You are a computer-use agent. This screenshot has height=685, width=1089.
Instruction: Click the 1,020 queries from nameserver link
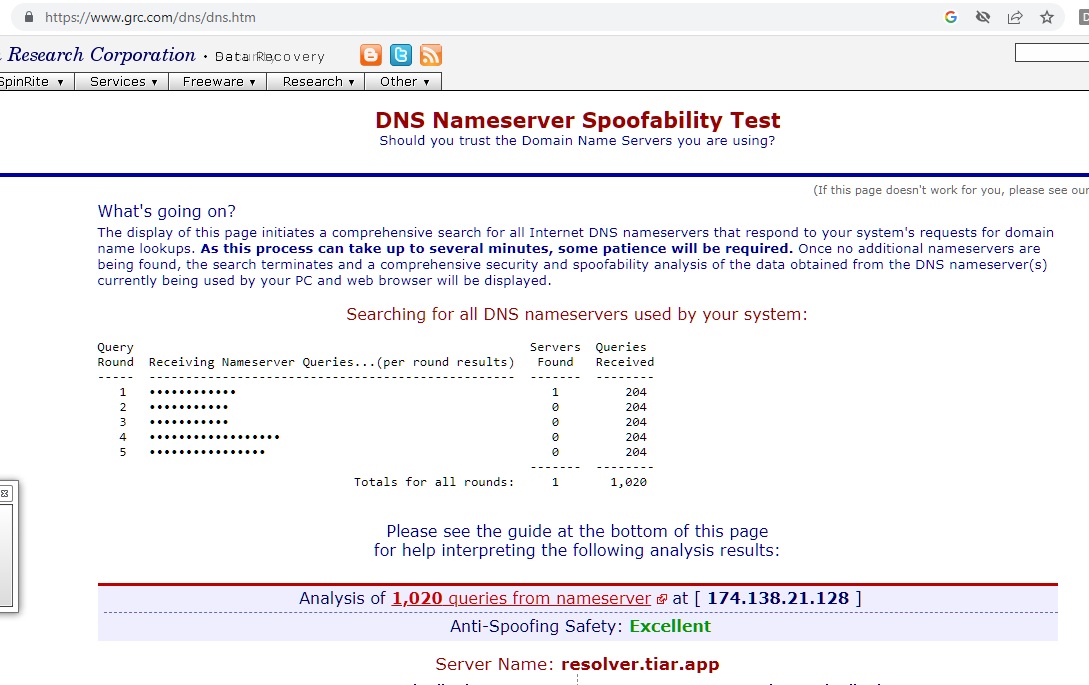521,598
